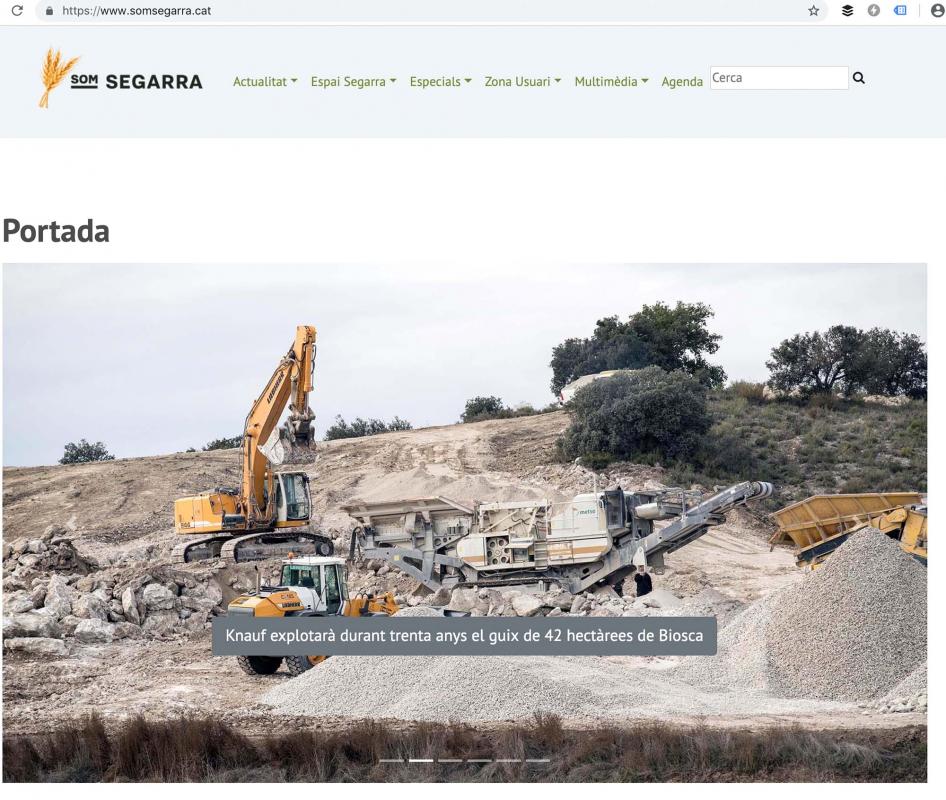The height and width of the screenshot is (800, 946).
Task: Open the Multimèdia menu
Action: coord(611,82)
